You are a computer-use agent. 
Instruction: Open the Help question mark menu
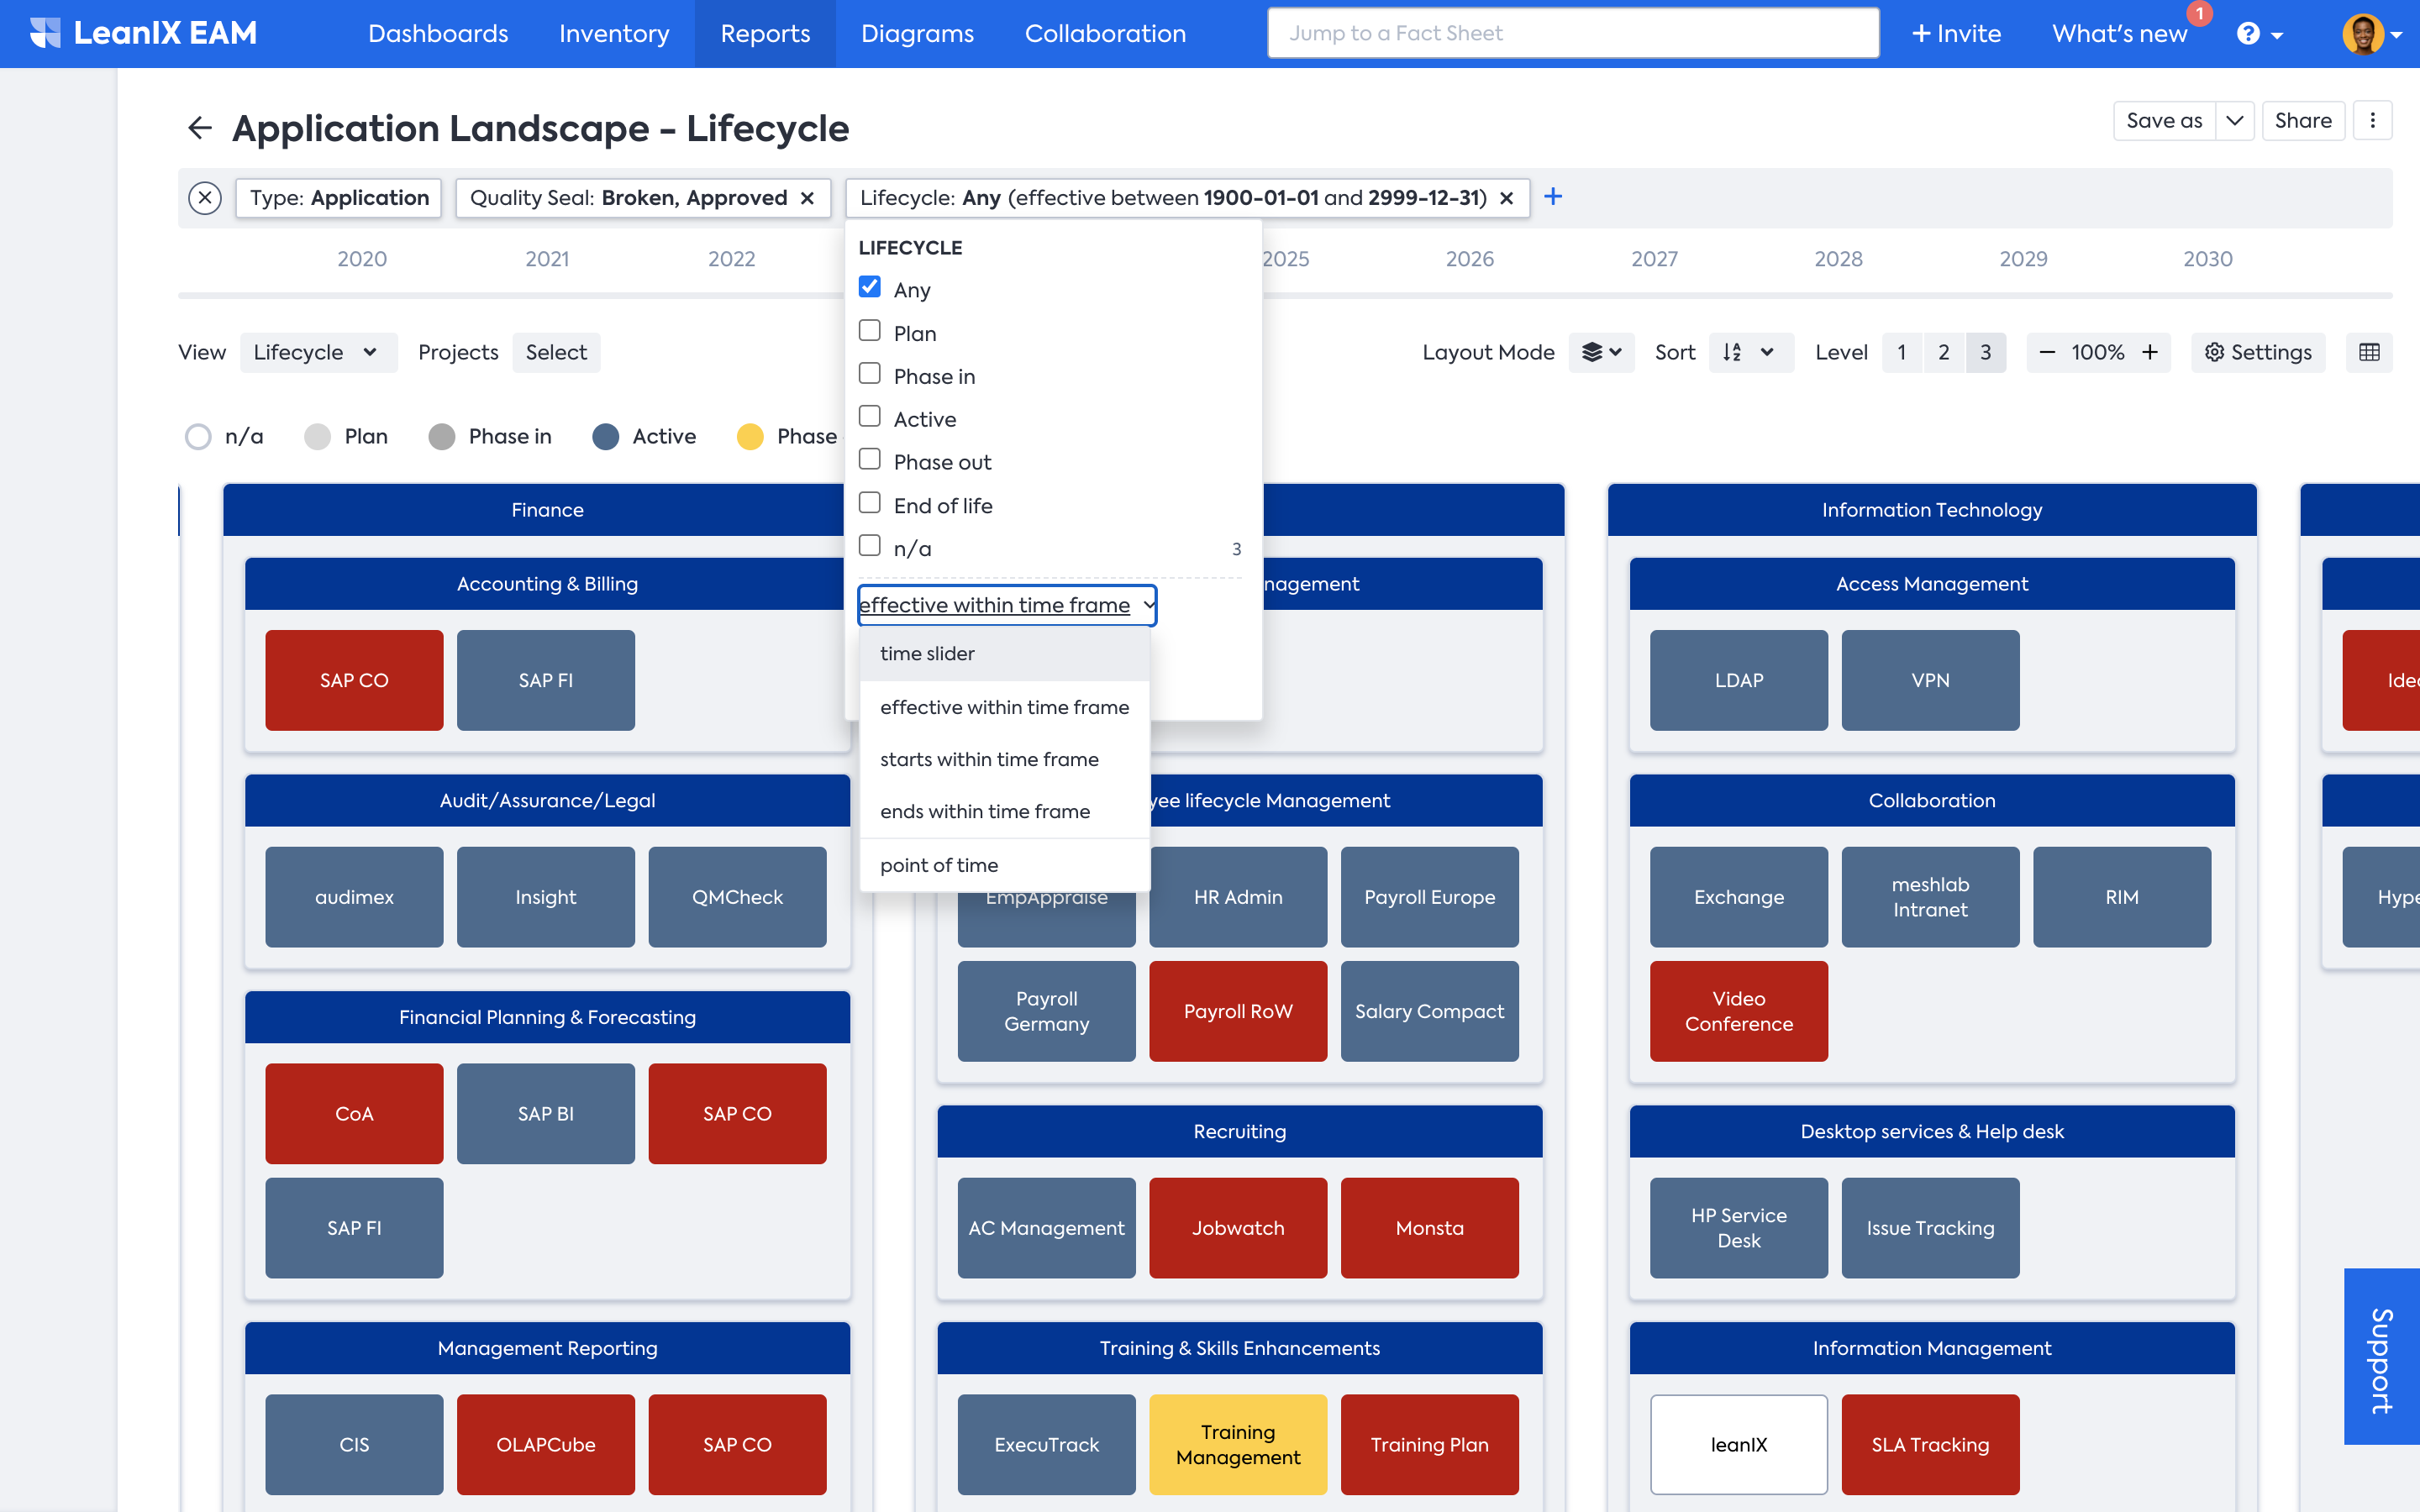point(2259,34)
